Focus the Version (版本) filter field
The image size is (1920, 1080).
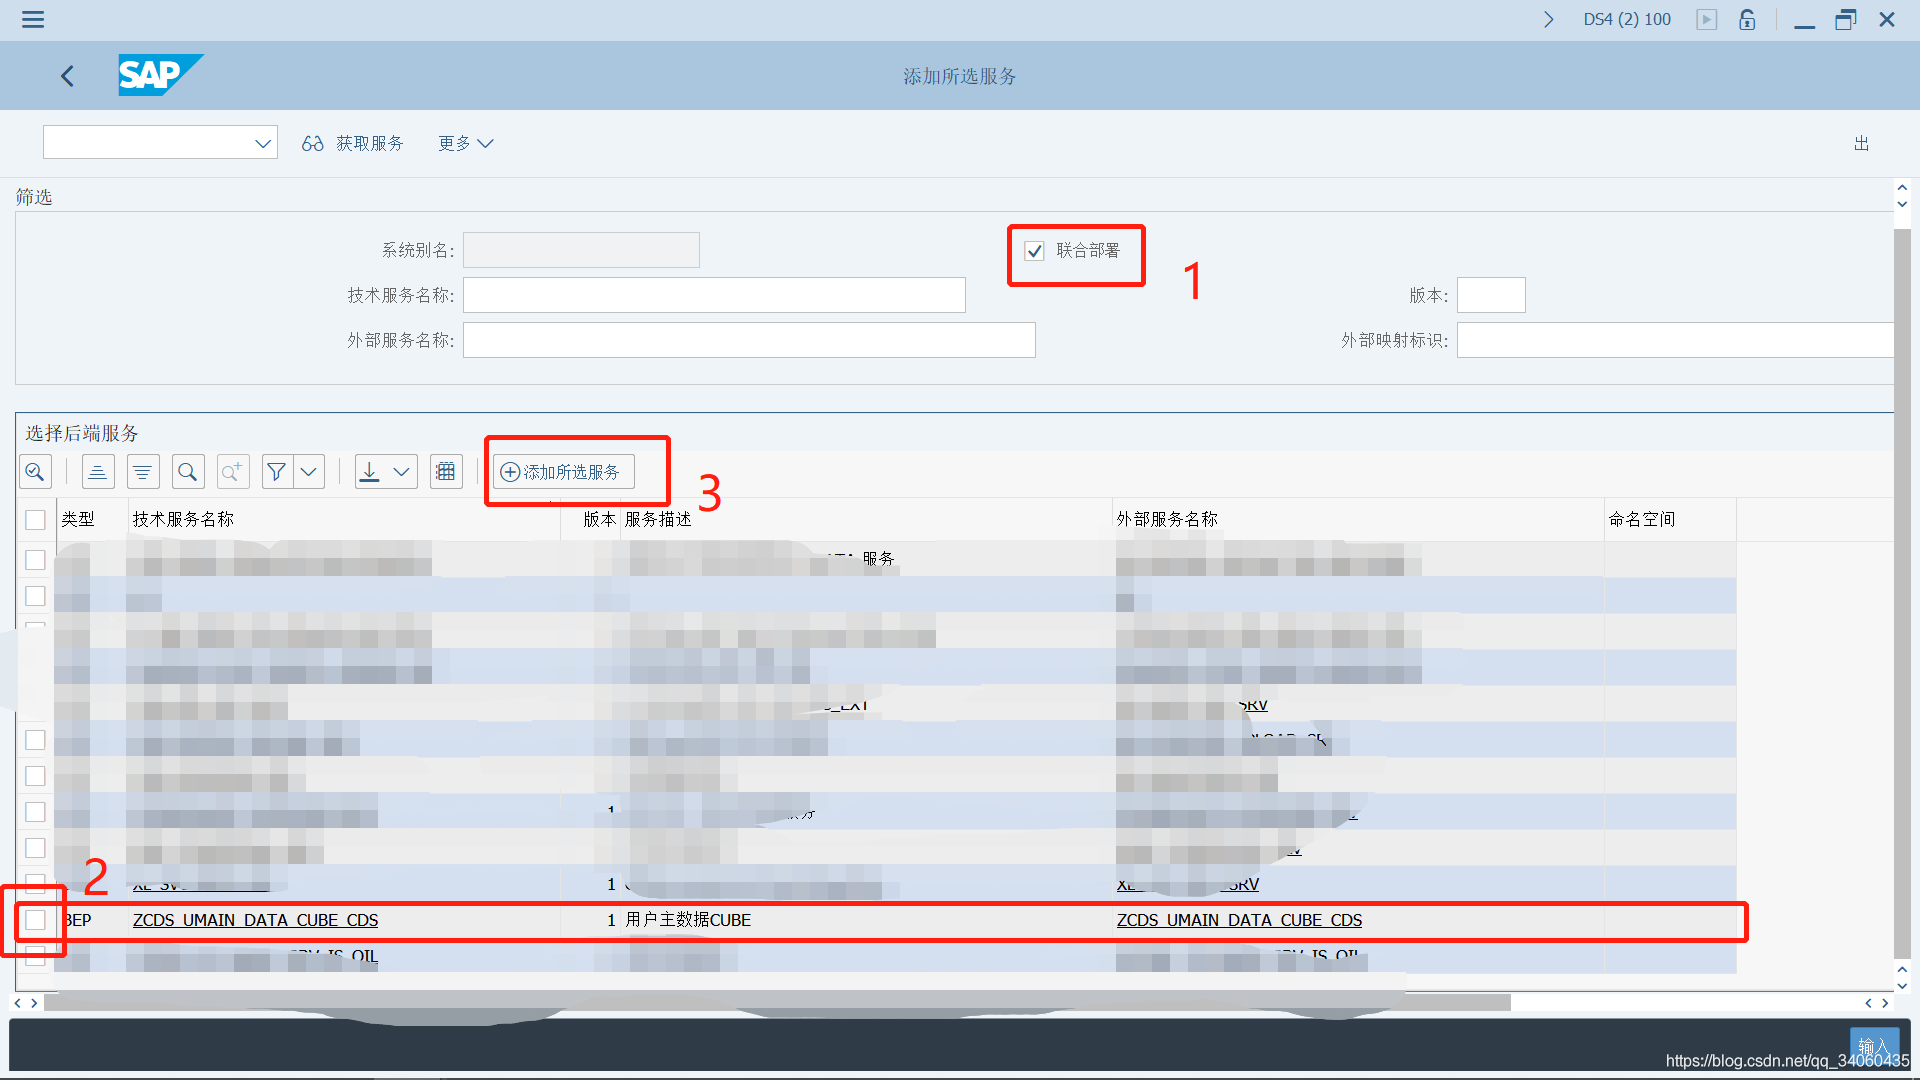(x=1491, y=295)
